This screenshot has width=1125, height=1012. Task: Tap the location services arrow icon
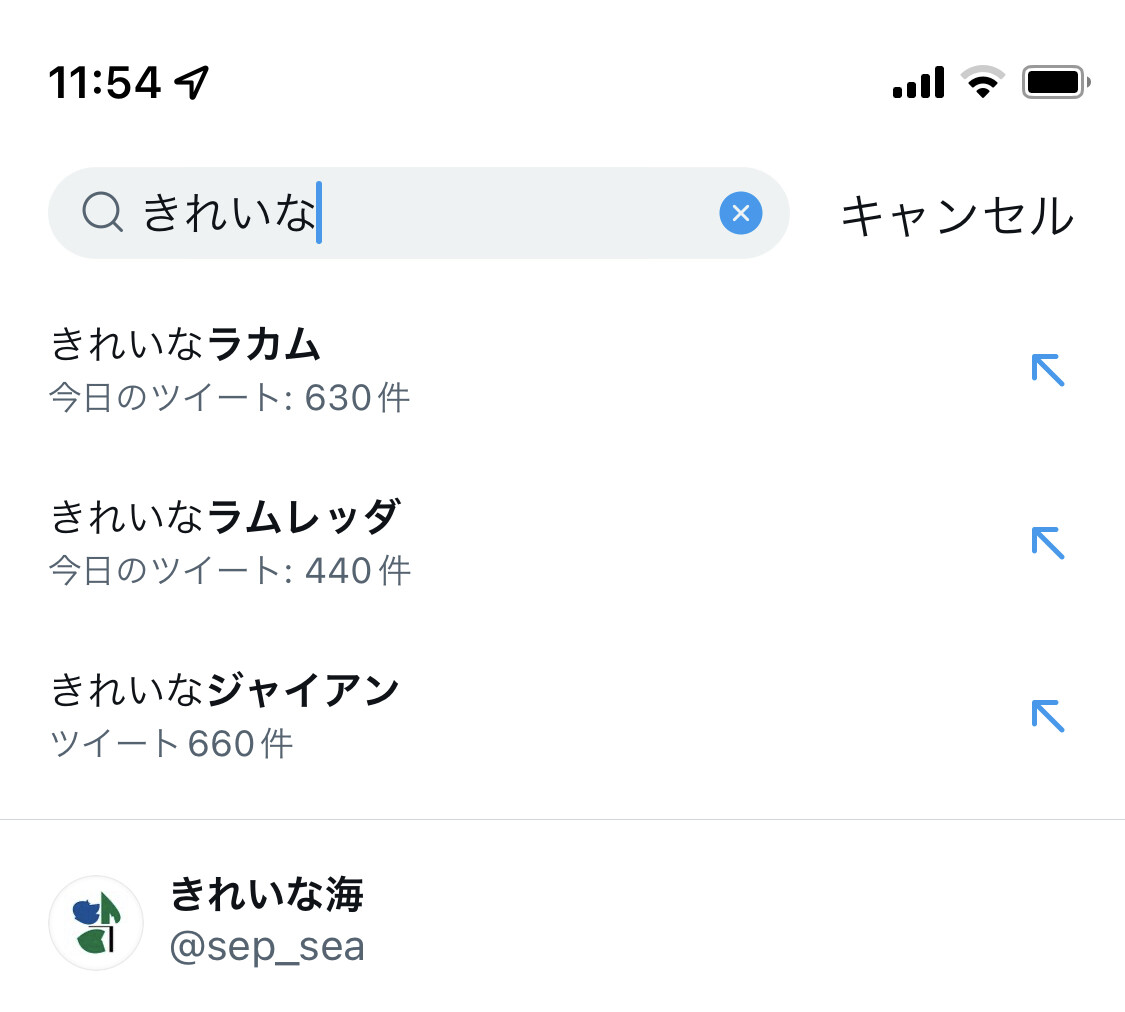pyautogui.click(x=191, y=83)
